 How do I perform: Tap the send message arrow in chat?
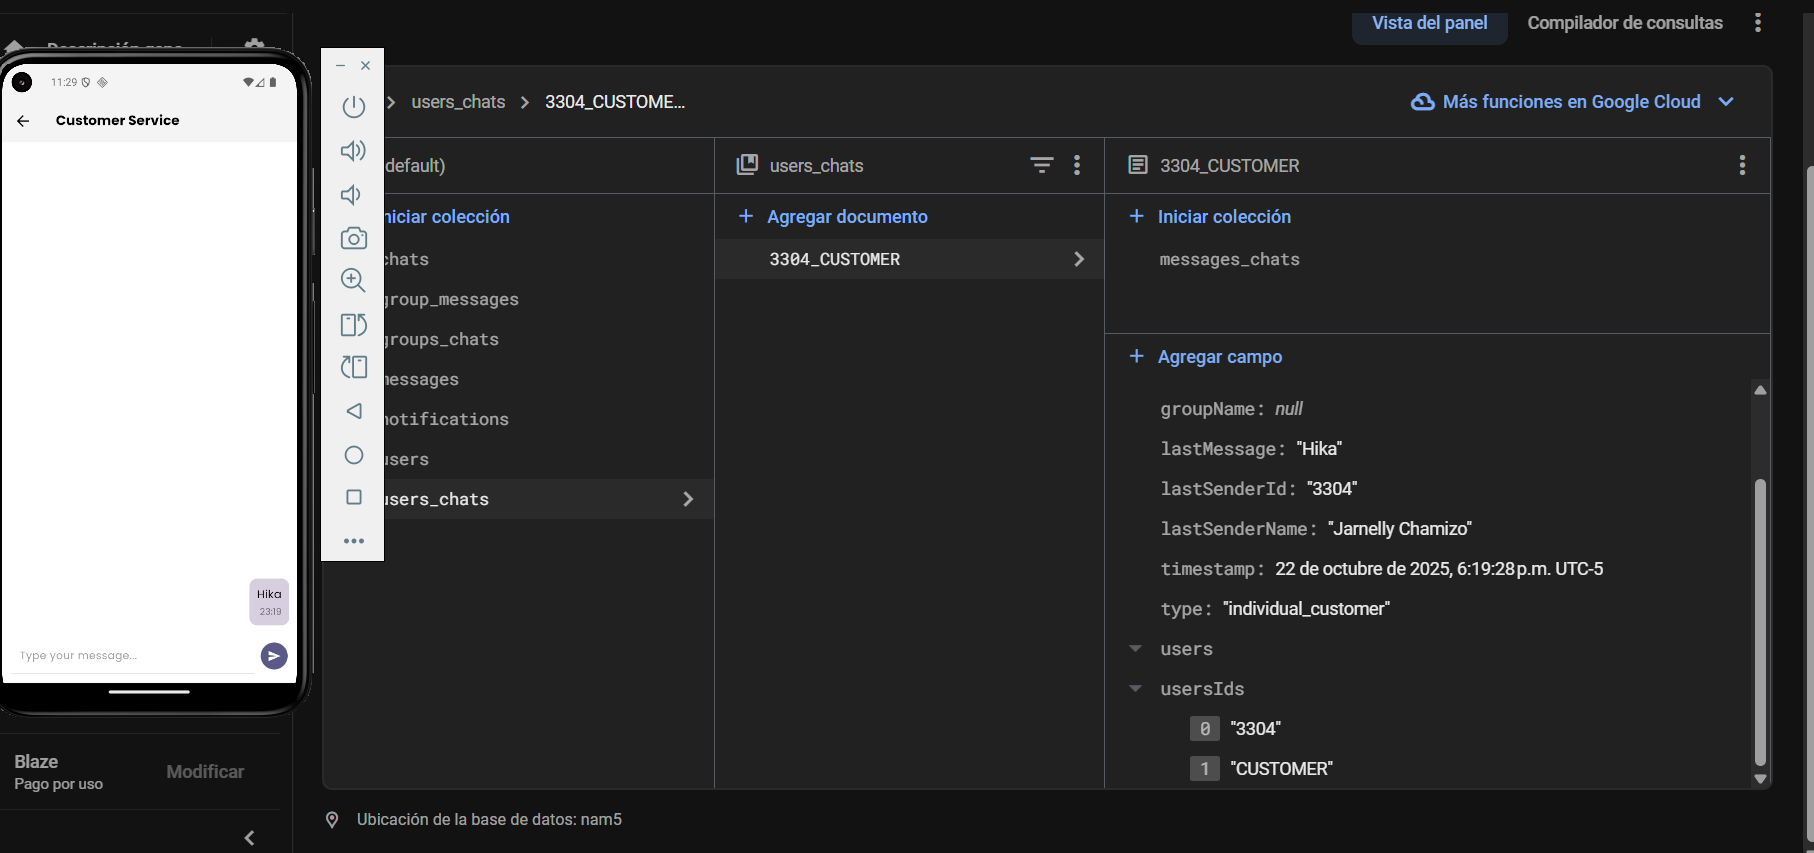click(x=274, y=656)
